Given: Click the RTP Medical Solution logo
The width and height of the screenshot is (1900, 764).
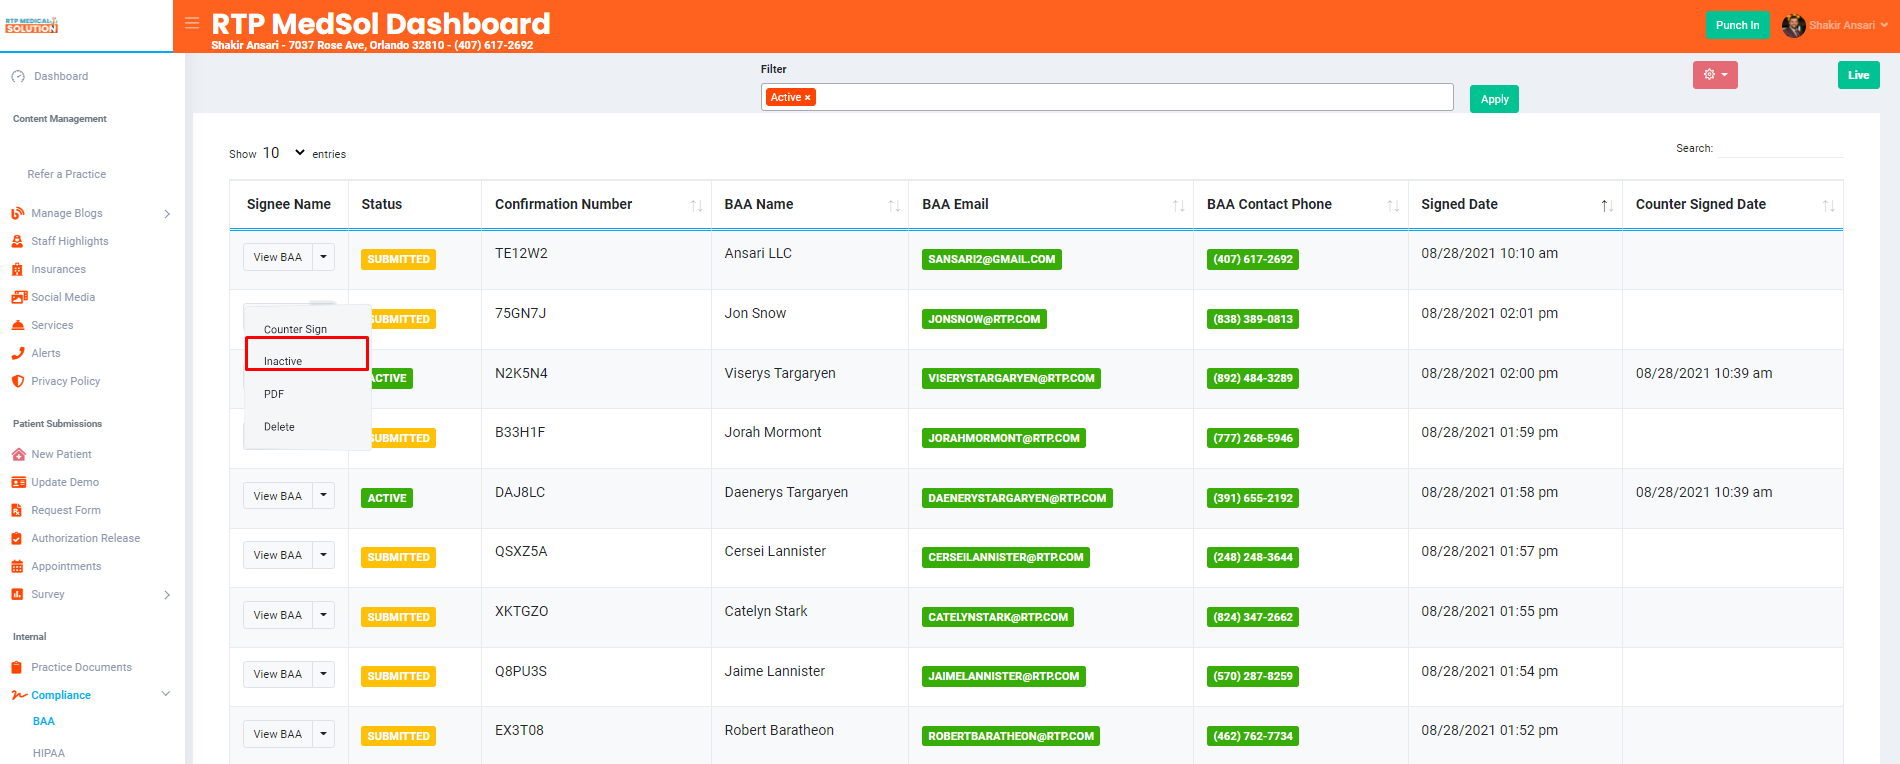Looking at the screenshot, I should coord(32,25).
